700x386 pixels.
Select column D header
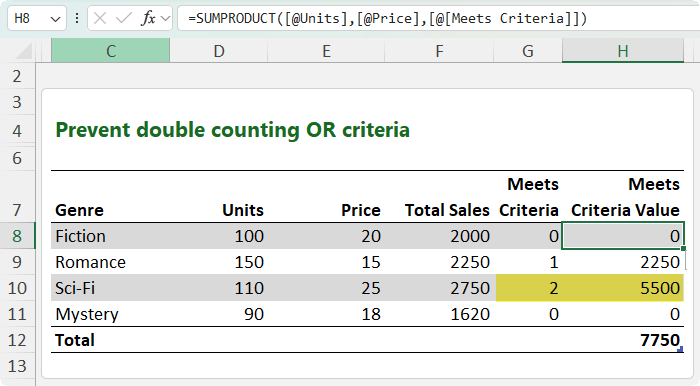(x=219, y=51)
